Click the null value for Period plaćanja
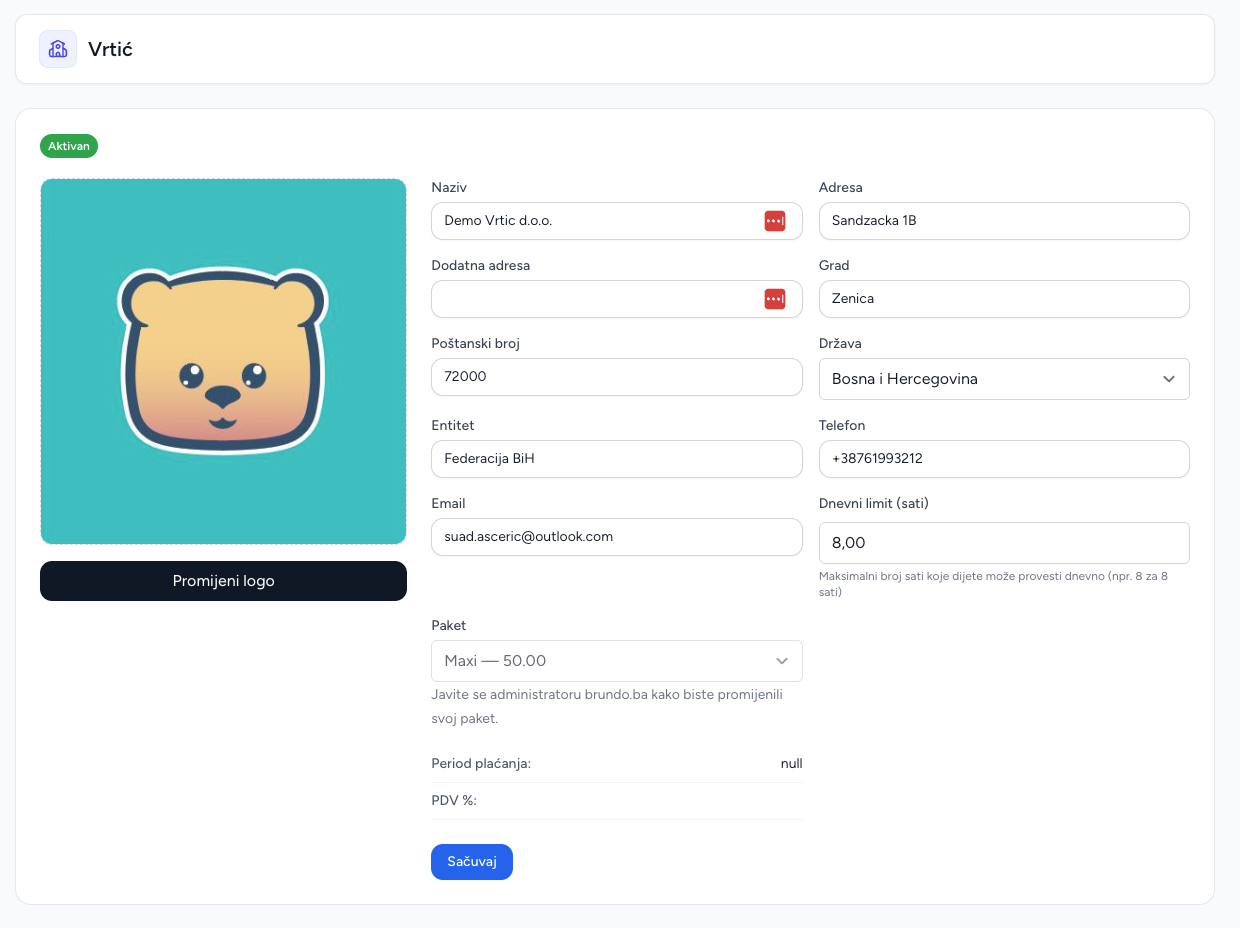The width and height of the screenshot is (1240, 928). (x=792, y=764)
